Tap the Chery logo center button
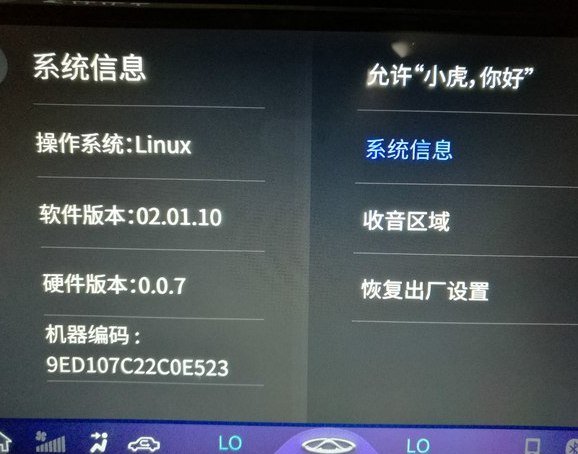The image size is (578, 454). [x=328, y=445]
